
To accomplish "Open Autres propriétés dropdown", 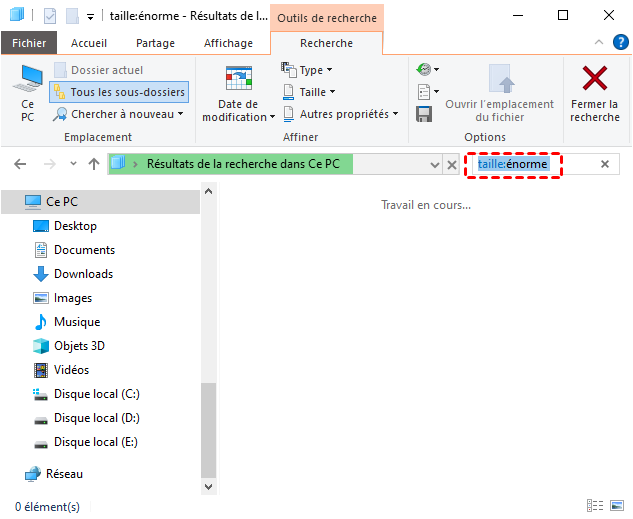I will 340,114.
